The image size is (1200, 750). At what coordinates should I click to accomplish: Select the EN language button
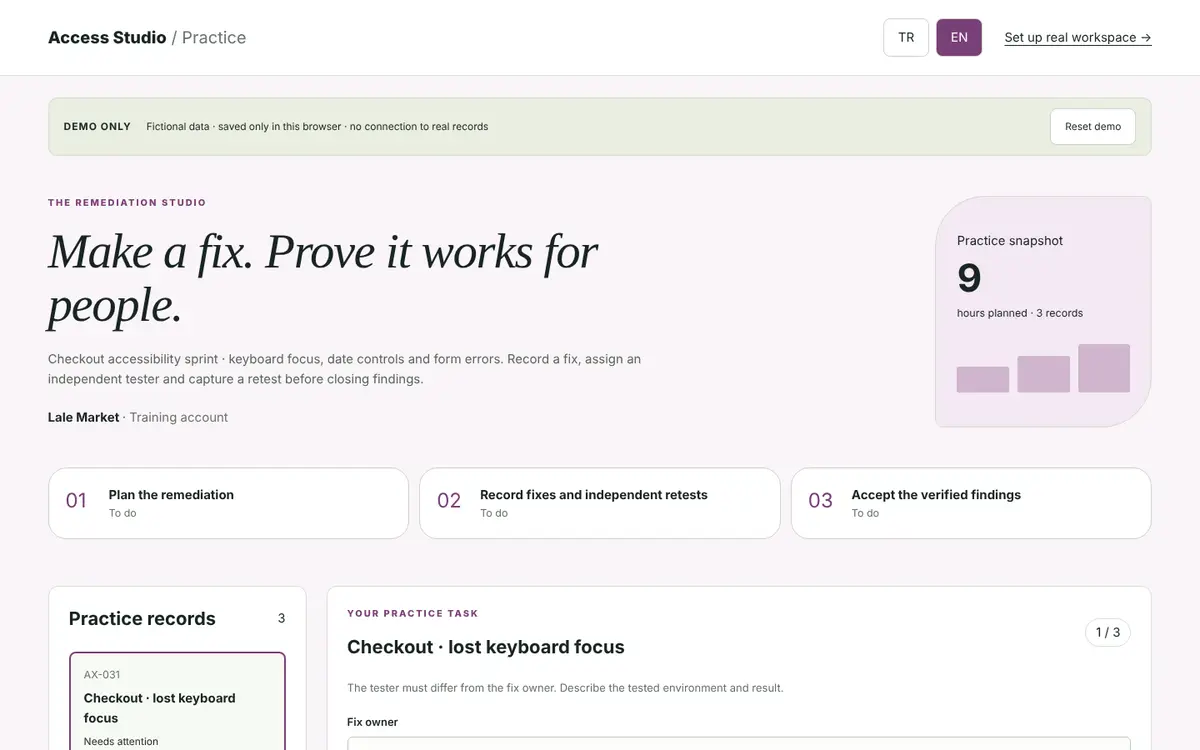[x=959, y=38]
